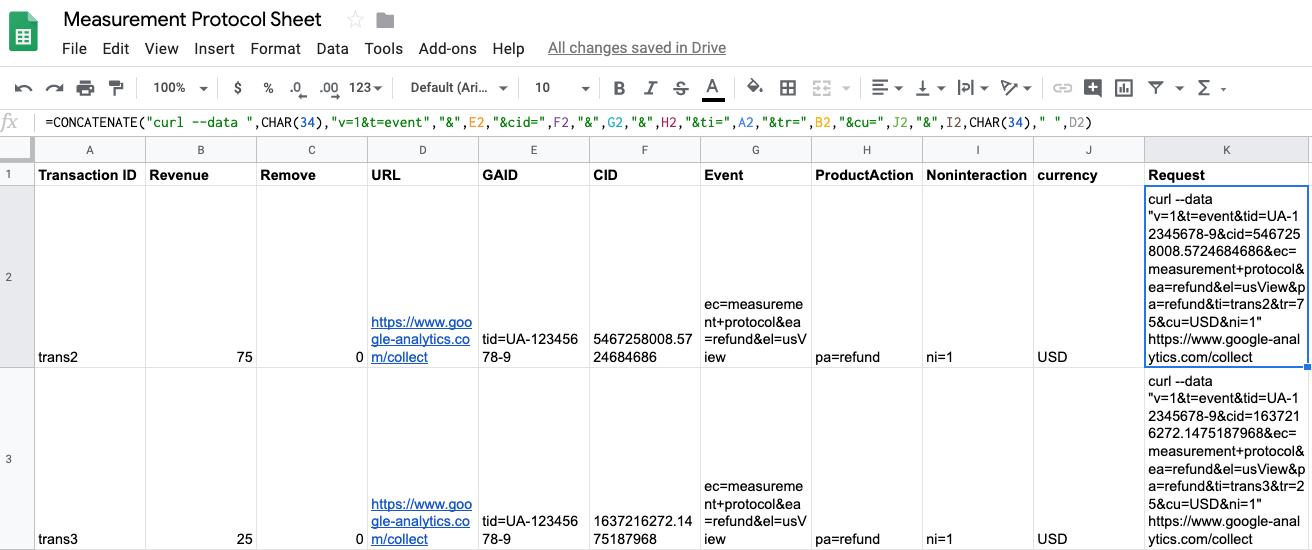Screen dimensions: 1312x550
Task: Toggle strikethrough formatting
Action: click(681, 88)
